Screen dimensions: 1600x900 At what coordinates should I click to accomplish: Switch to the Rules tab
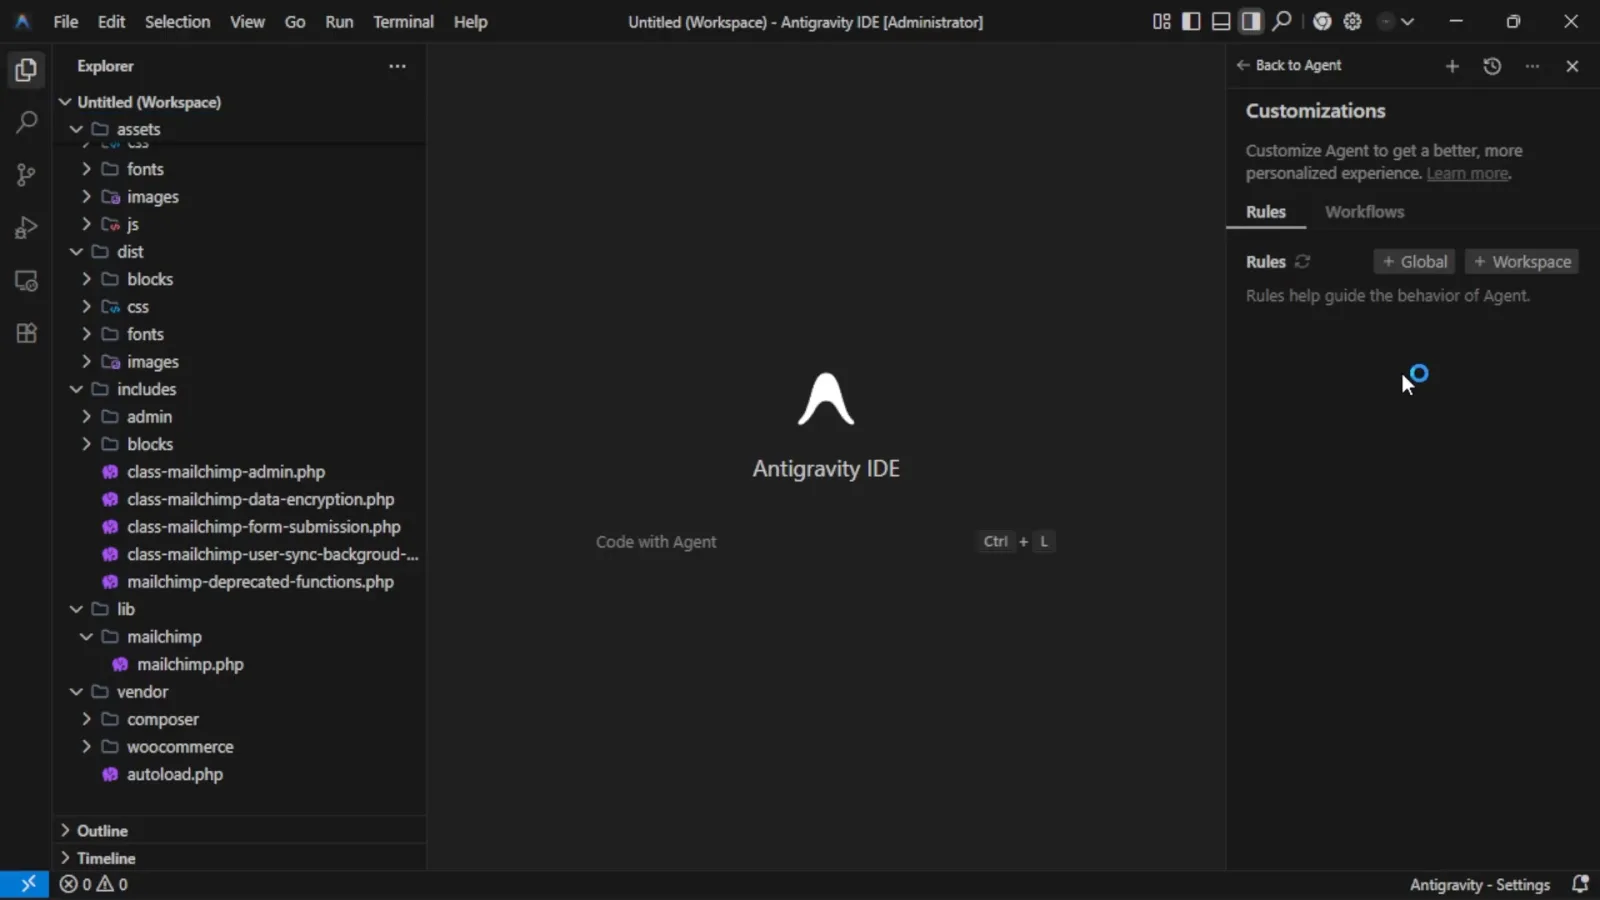tap(1266, 212)
